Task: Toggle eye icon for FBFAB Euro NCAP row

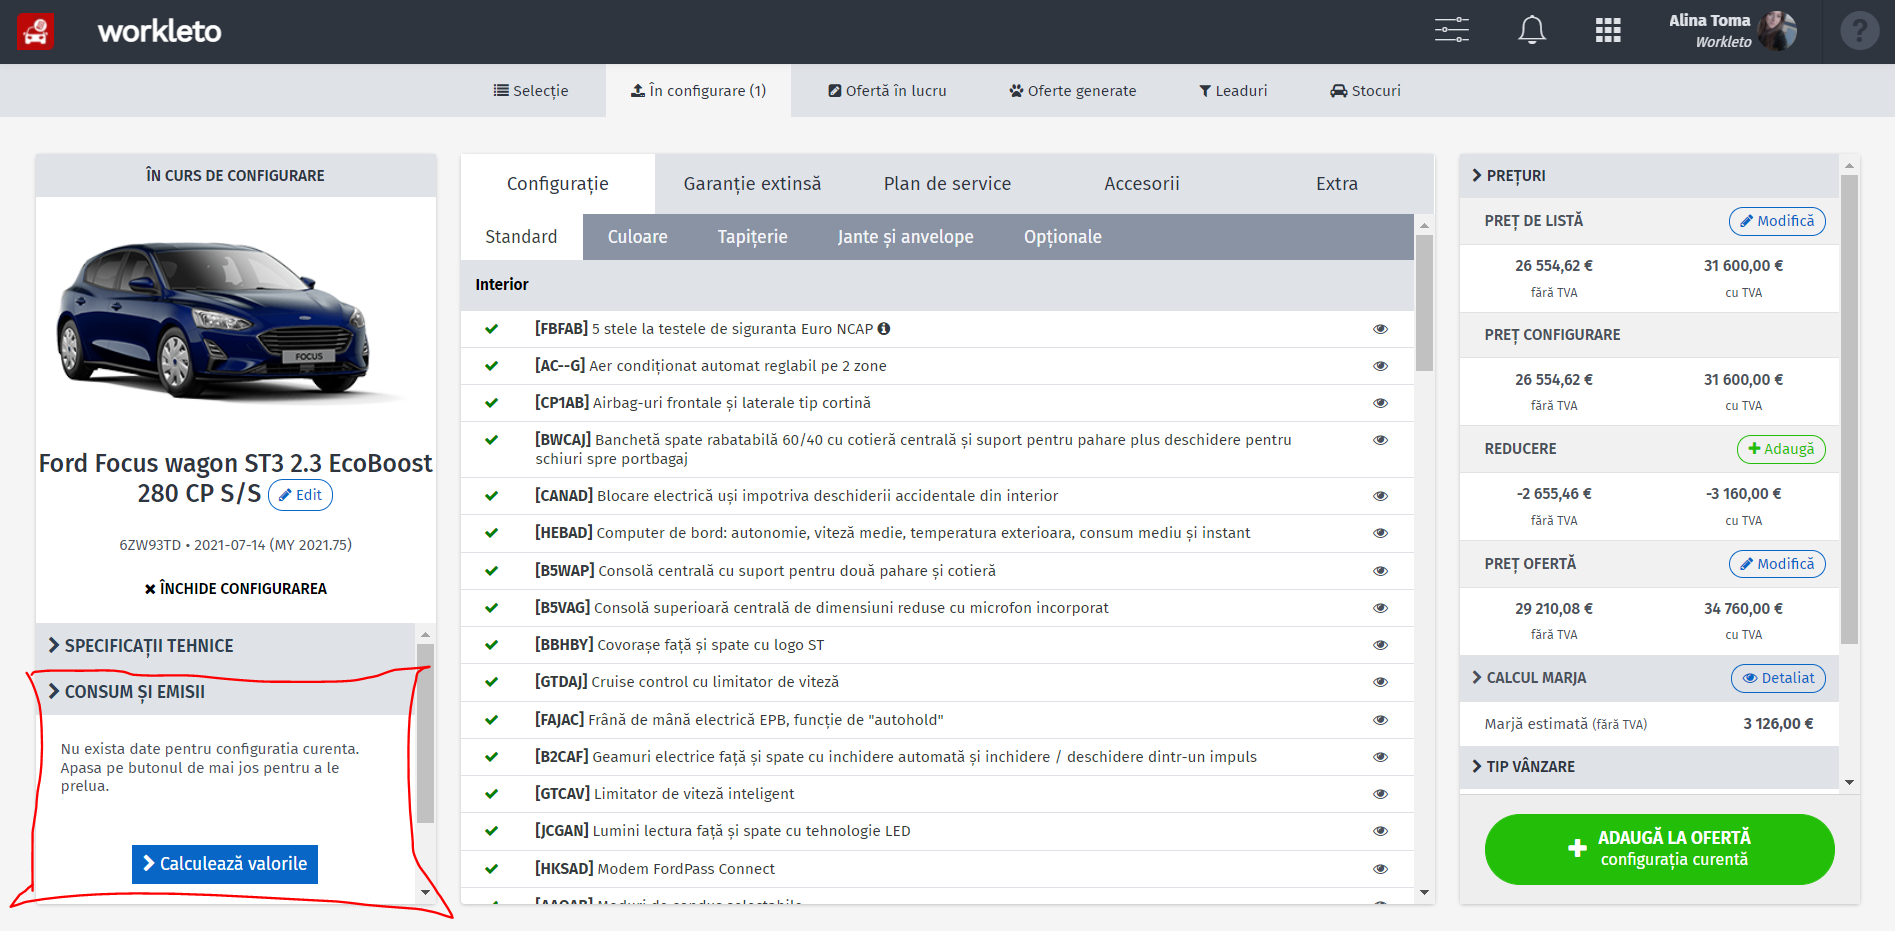Action: 1380,329
